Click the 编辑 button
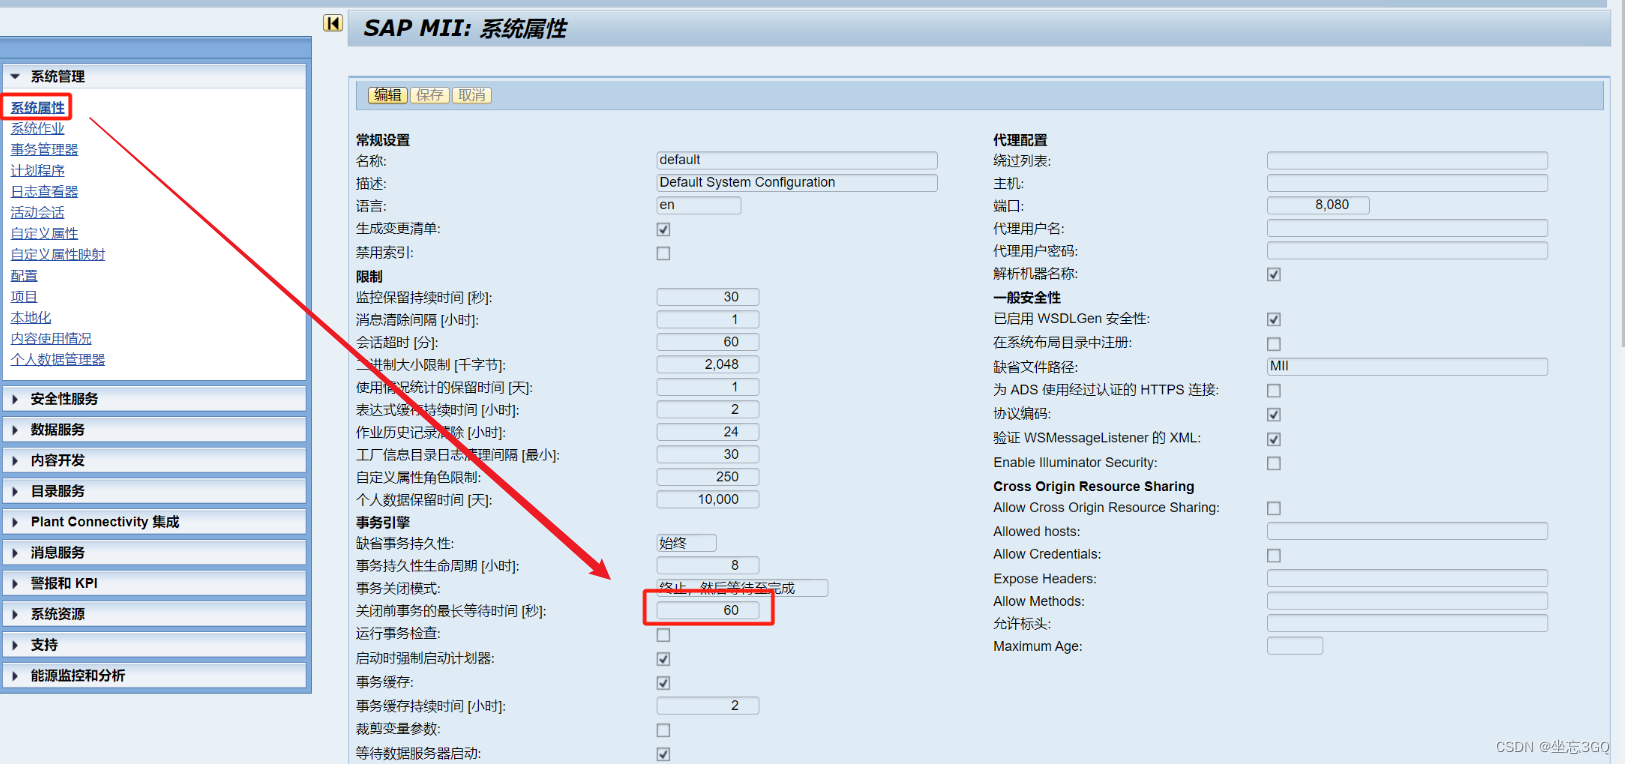This screenshot has height=764, width=1625. 387,95
